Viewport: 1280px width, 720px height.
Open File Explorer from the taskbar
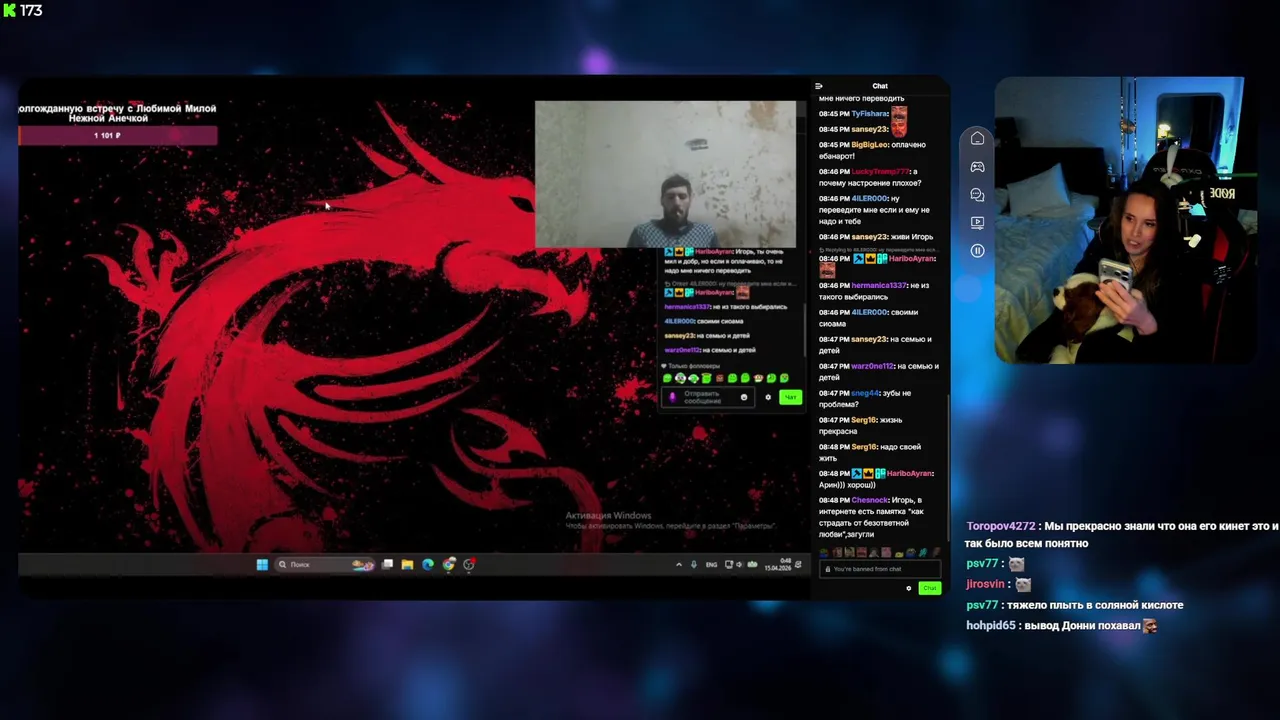407,564
